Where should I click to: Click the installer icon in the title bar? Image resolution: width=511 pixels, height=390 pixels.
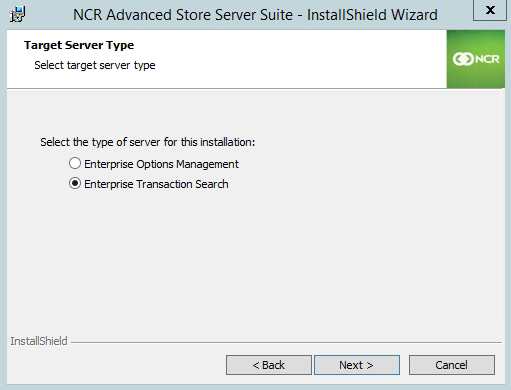coord(17,15)
